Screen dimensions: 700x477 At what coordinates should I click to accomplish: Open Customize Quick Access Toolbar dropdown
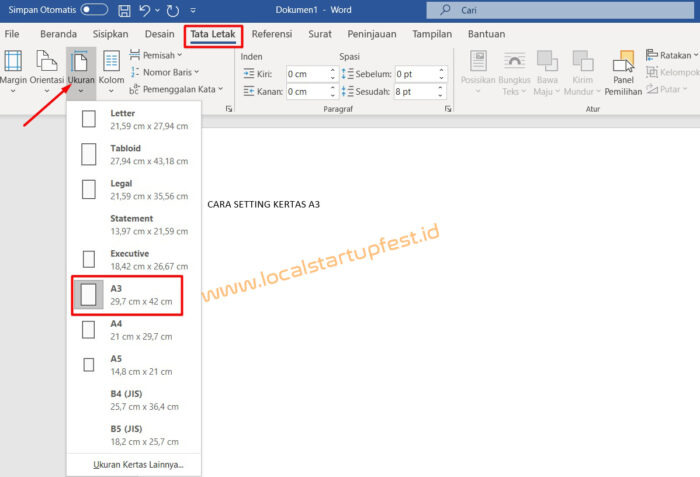click(193, 10)
